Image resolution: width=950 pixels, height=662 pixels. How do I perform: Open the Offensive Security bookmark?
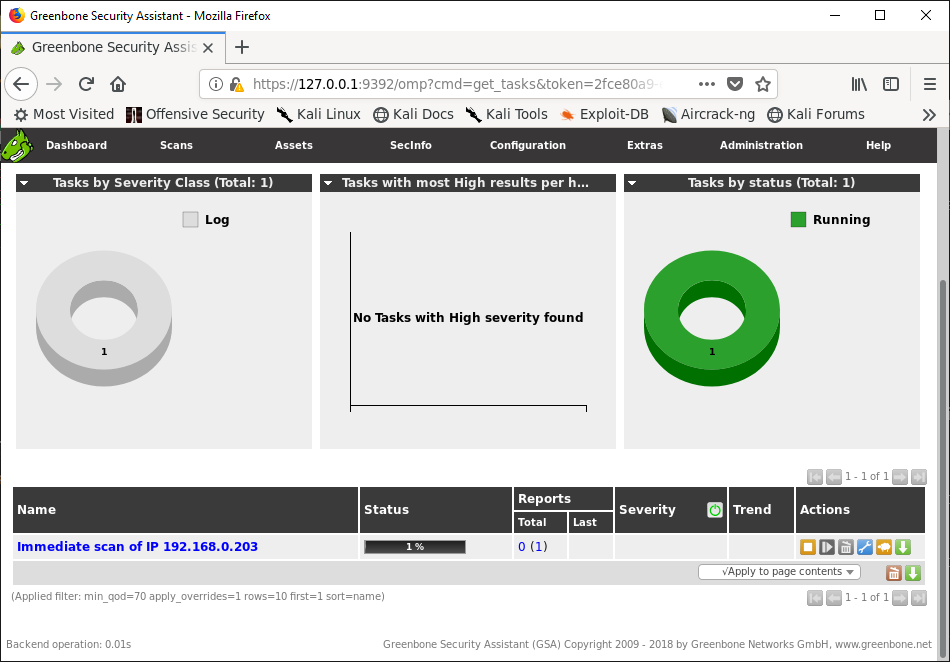pos(195,114)
